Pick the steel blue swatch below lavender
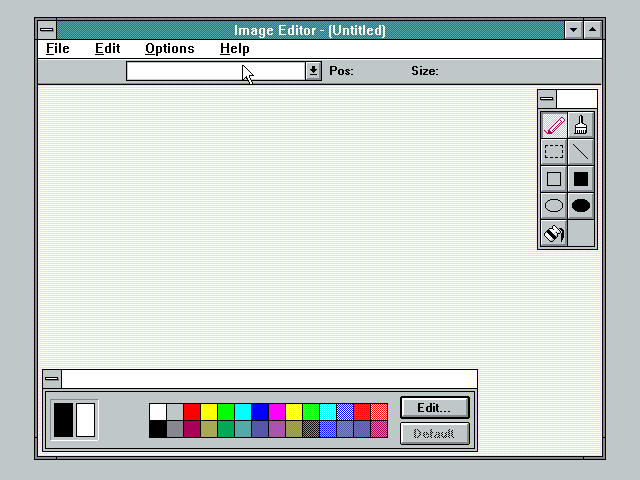The width and height of the screenshot is (640, 480). click(x=345, y=429)
